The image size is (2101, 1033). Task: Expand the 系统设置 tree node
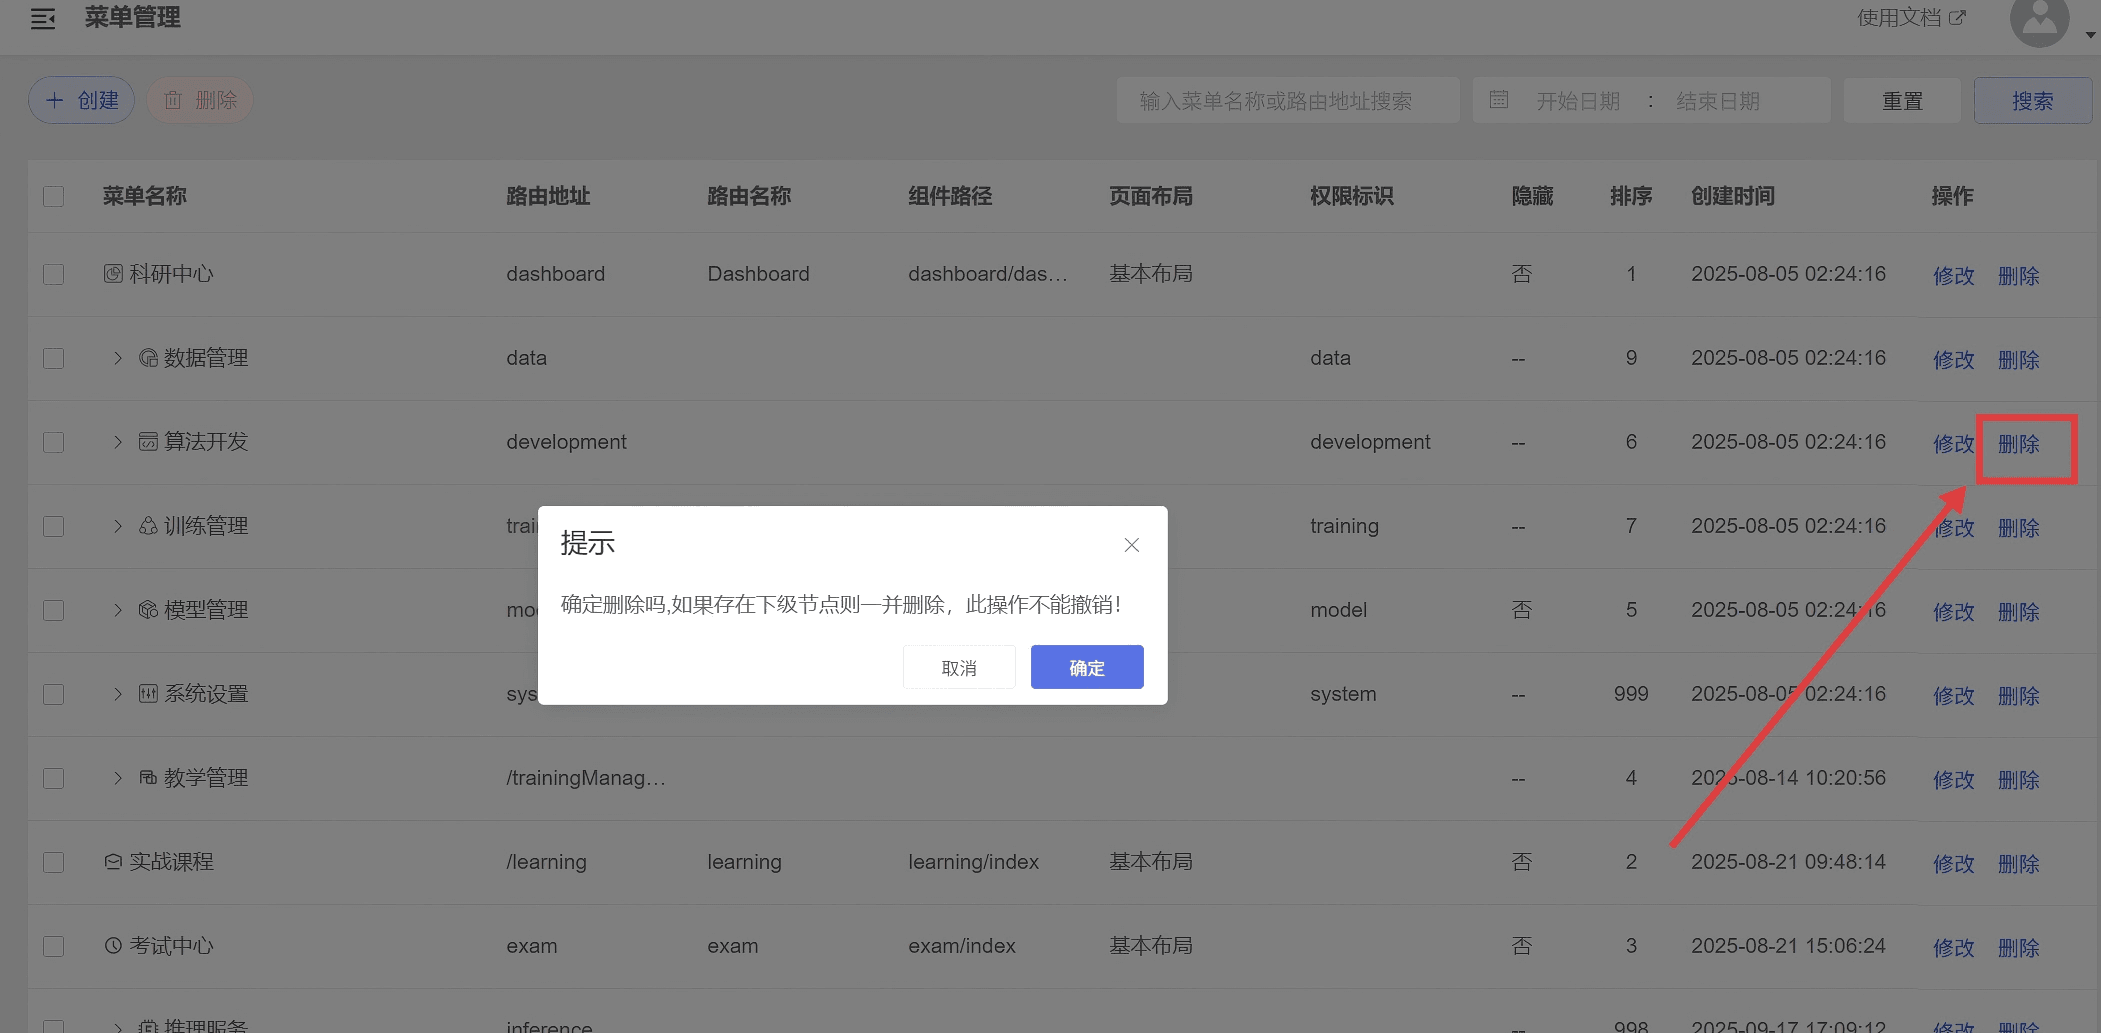[117, 694]
